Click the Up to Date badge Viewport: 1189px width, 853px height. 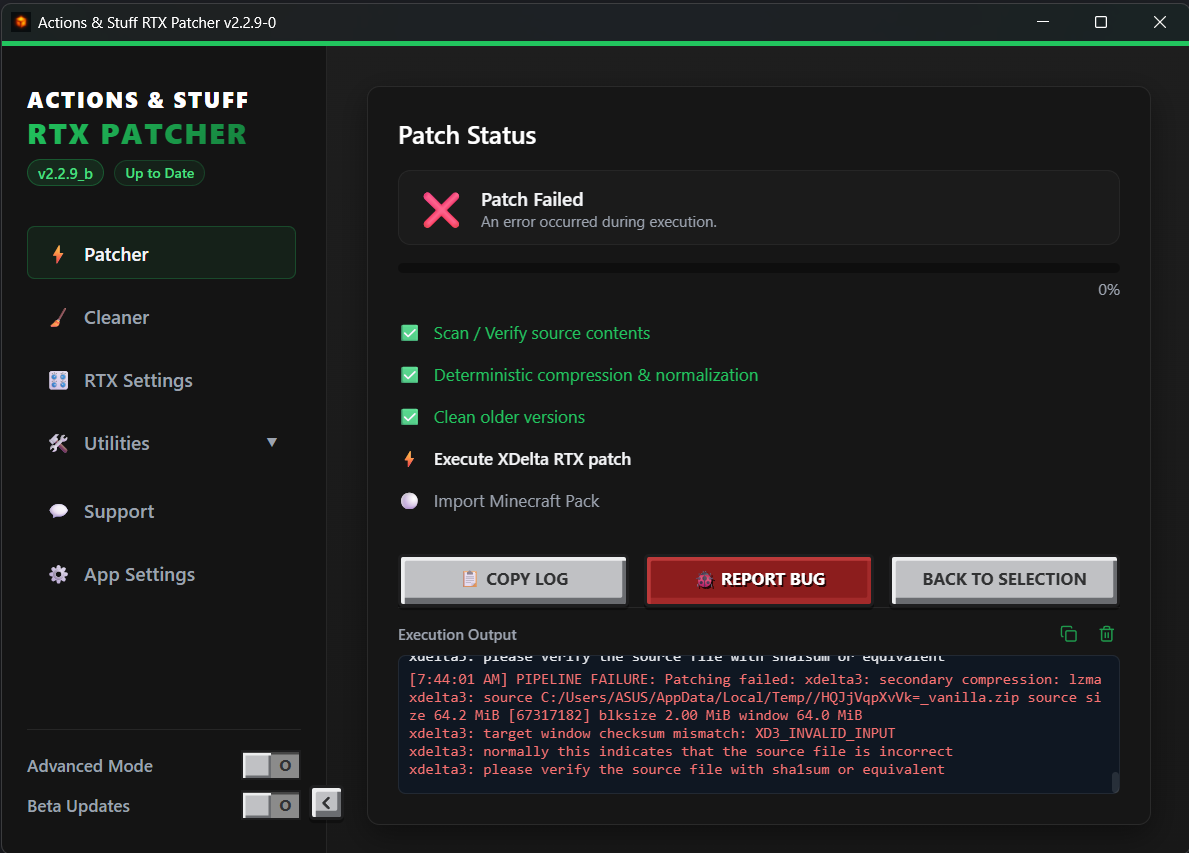click(x=159, y=173)
